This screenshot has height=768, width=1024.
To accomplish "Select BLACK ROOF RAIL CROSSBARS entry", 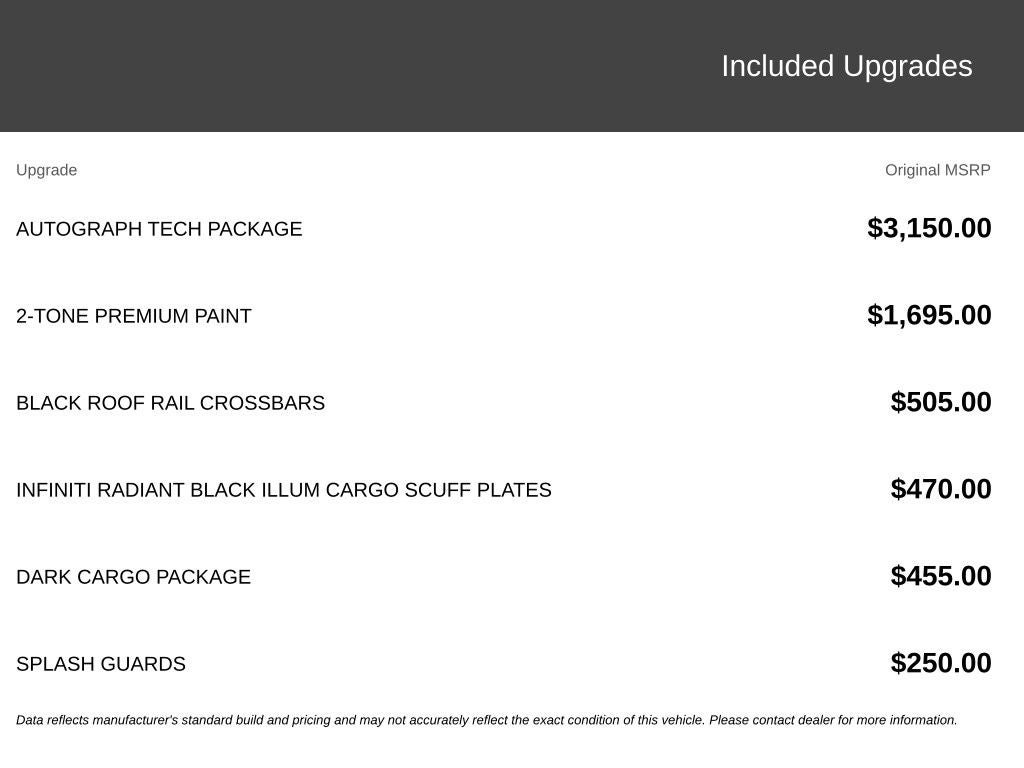I will (170, 403).
